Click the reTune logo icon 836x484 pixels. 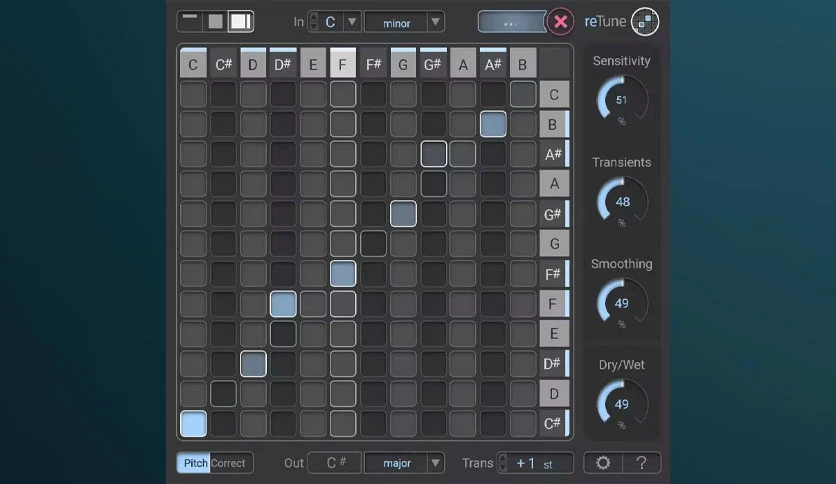[645, 21]
